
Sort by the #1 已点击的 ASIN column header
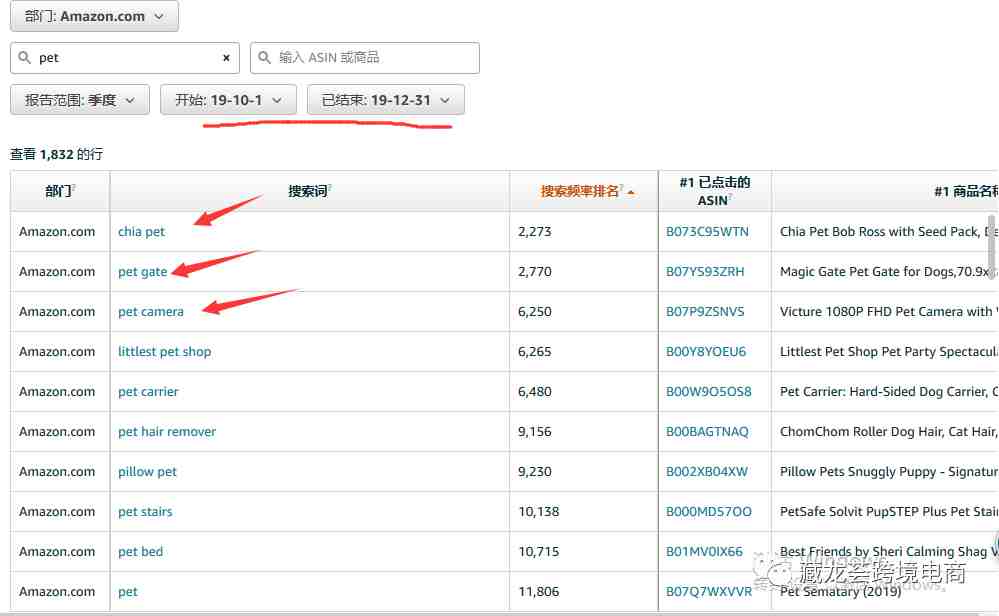(714, 191)
